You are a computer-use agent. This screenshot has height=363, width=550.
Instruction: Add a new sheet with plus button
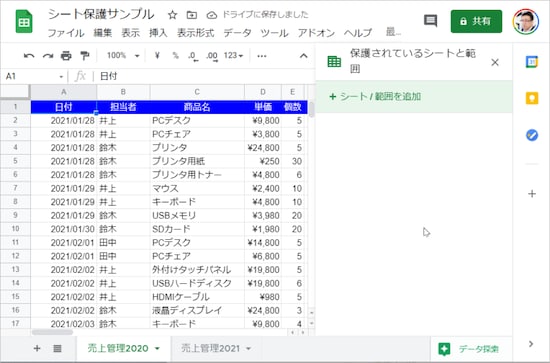click(x=37, y=348)
